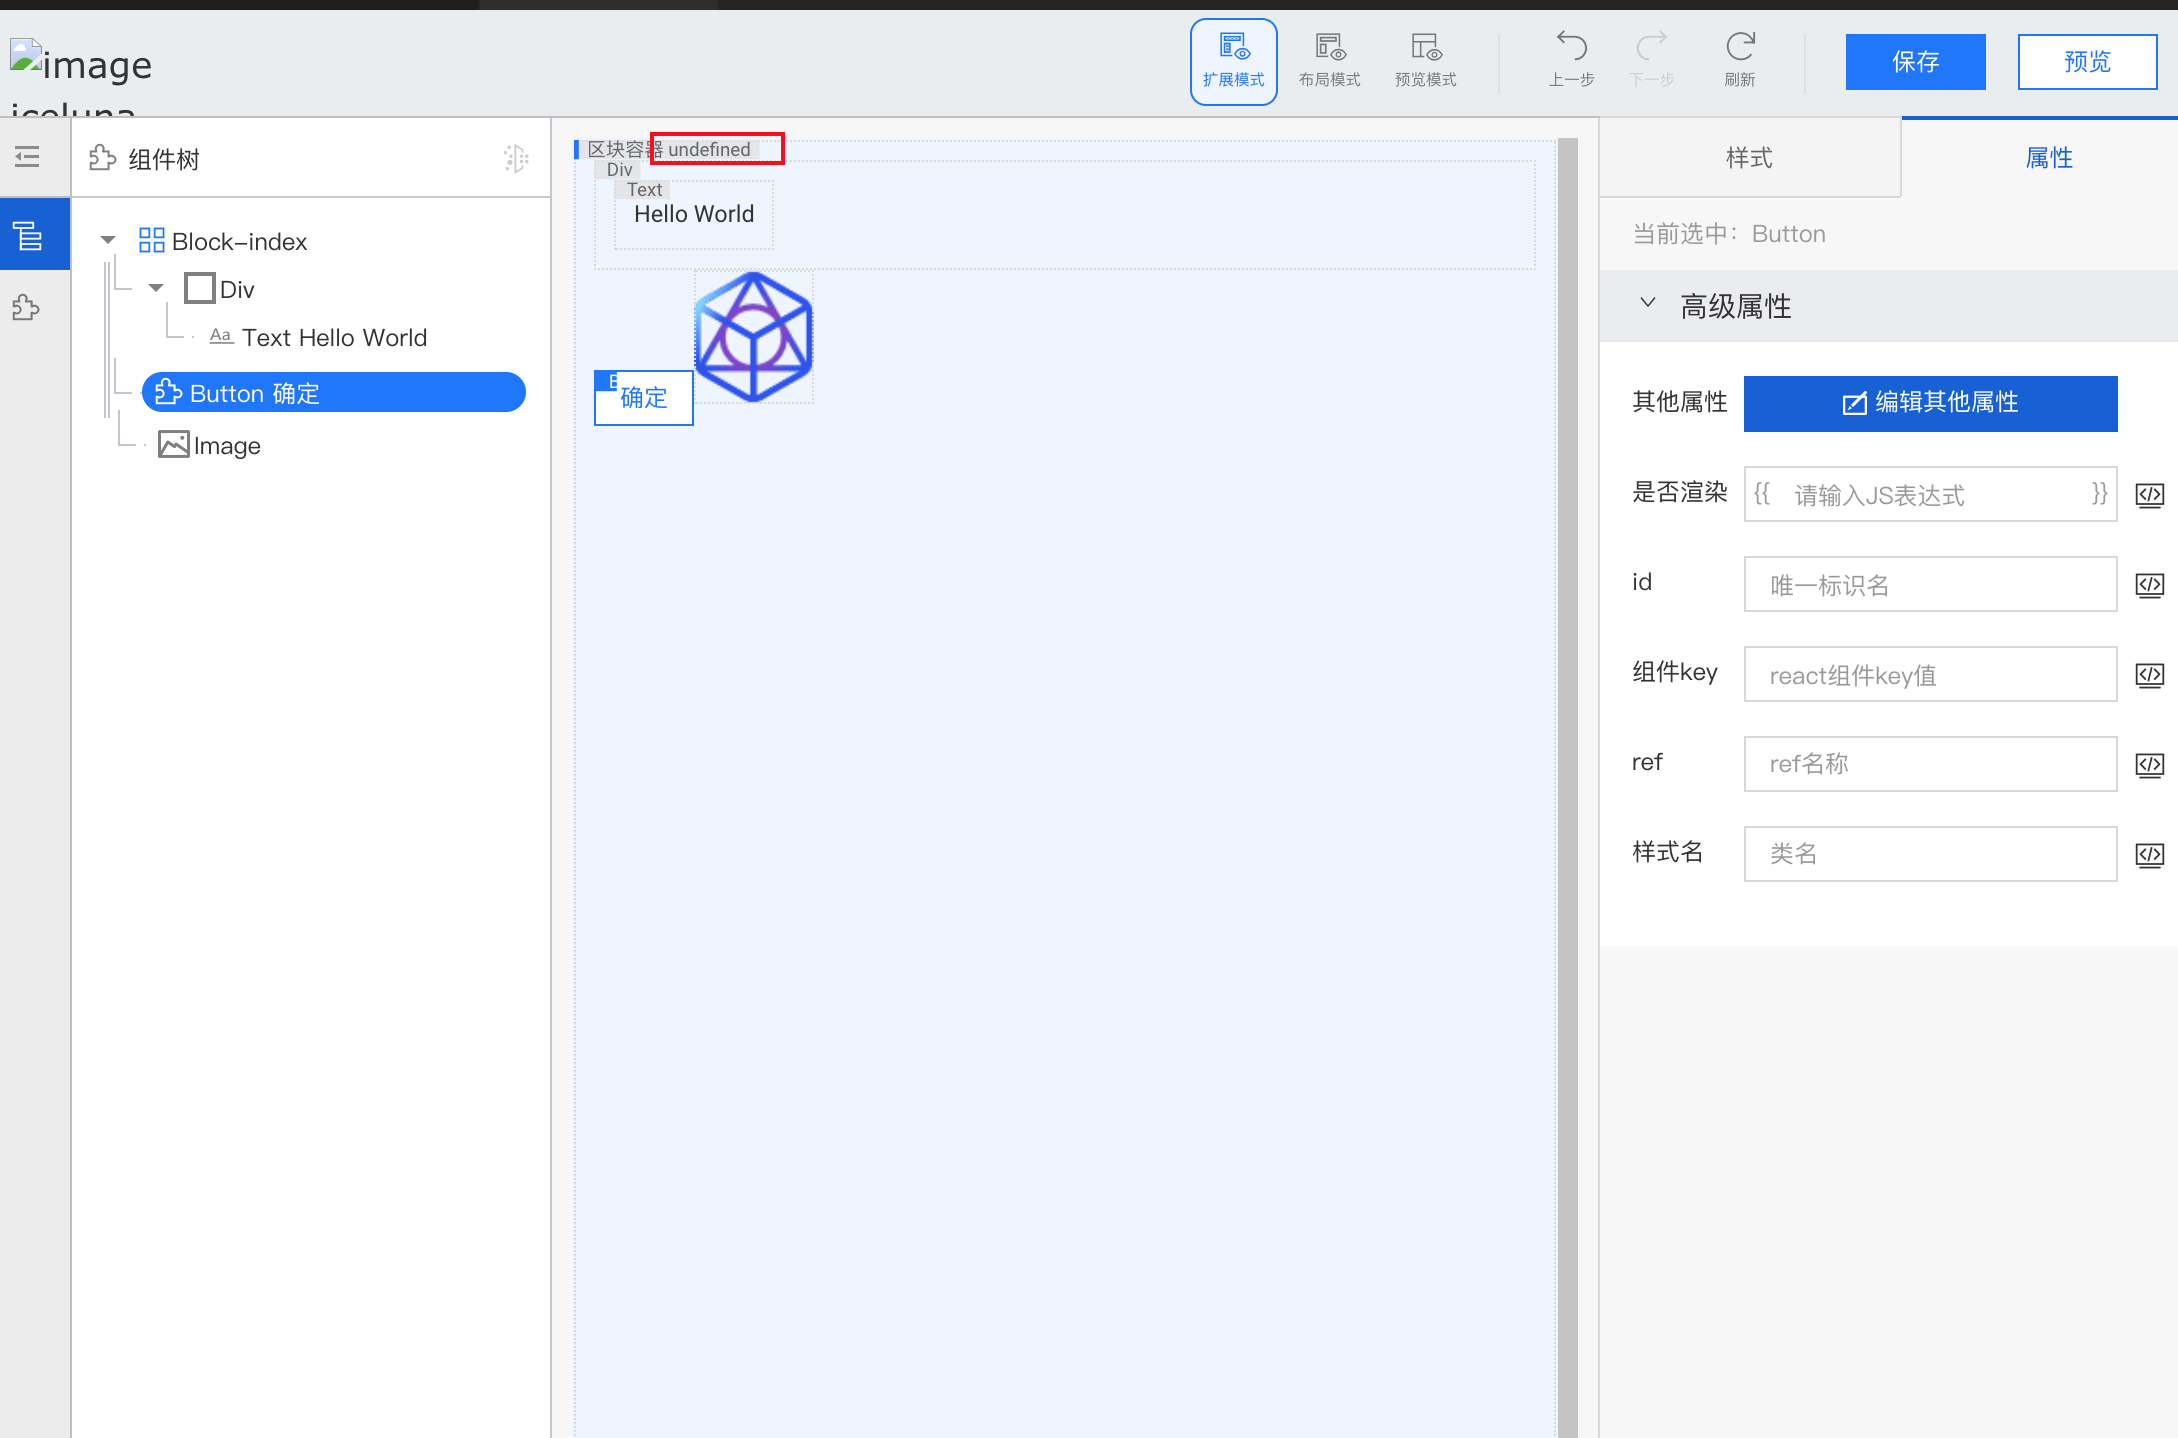
Task: Open the component library puzzle icon in sidebar
Action: click(25, 308)
